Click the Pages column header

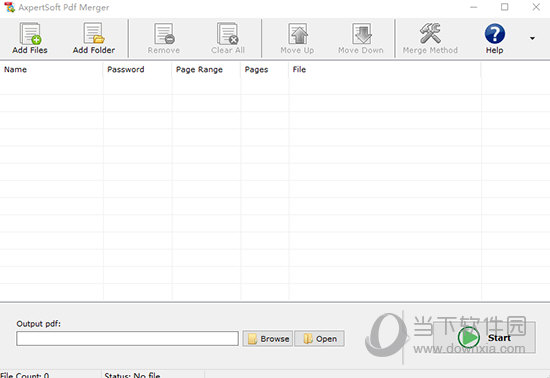pyautogui.click(x=265, y=69)
